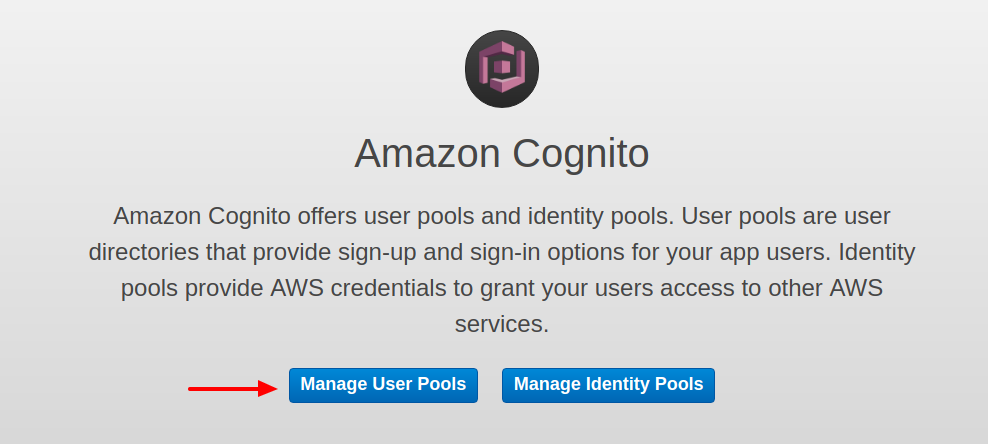Click the word Amazon in the large heading
The width and height of the screenshot is (988, 444).
point(427,154)
